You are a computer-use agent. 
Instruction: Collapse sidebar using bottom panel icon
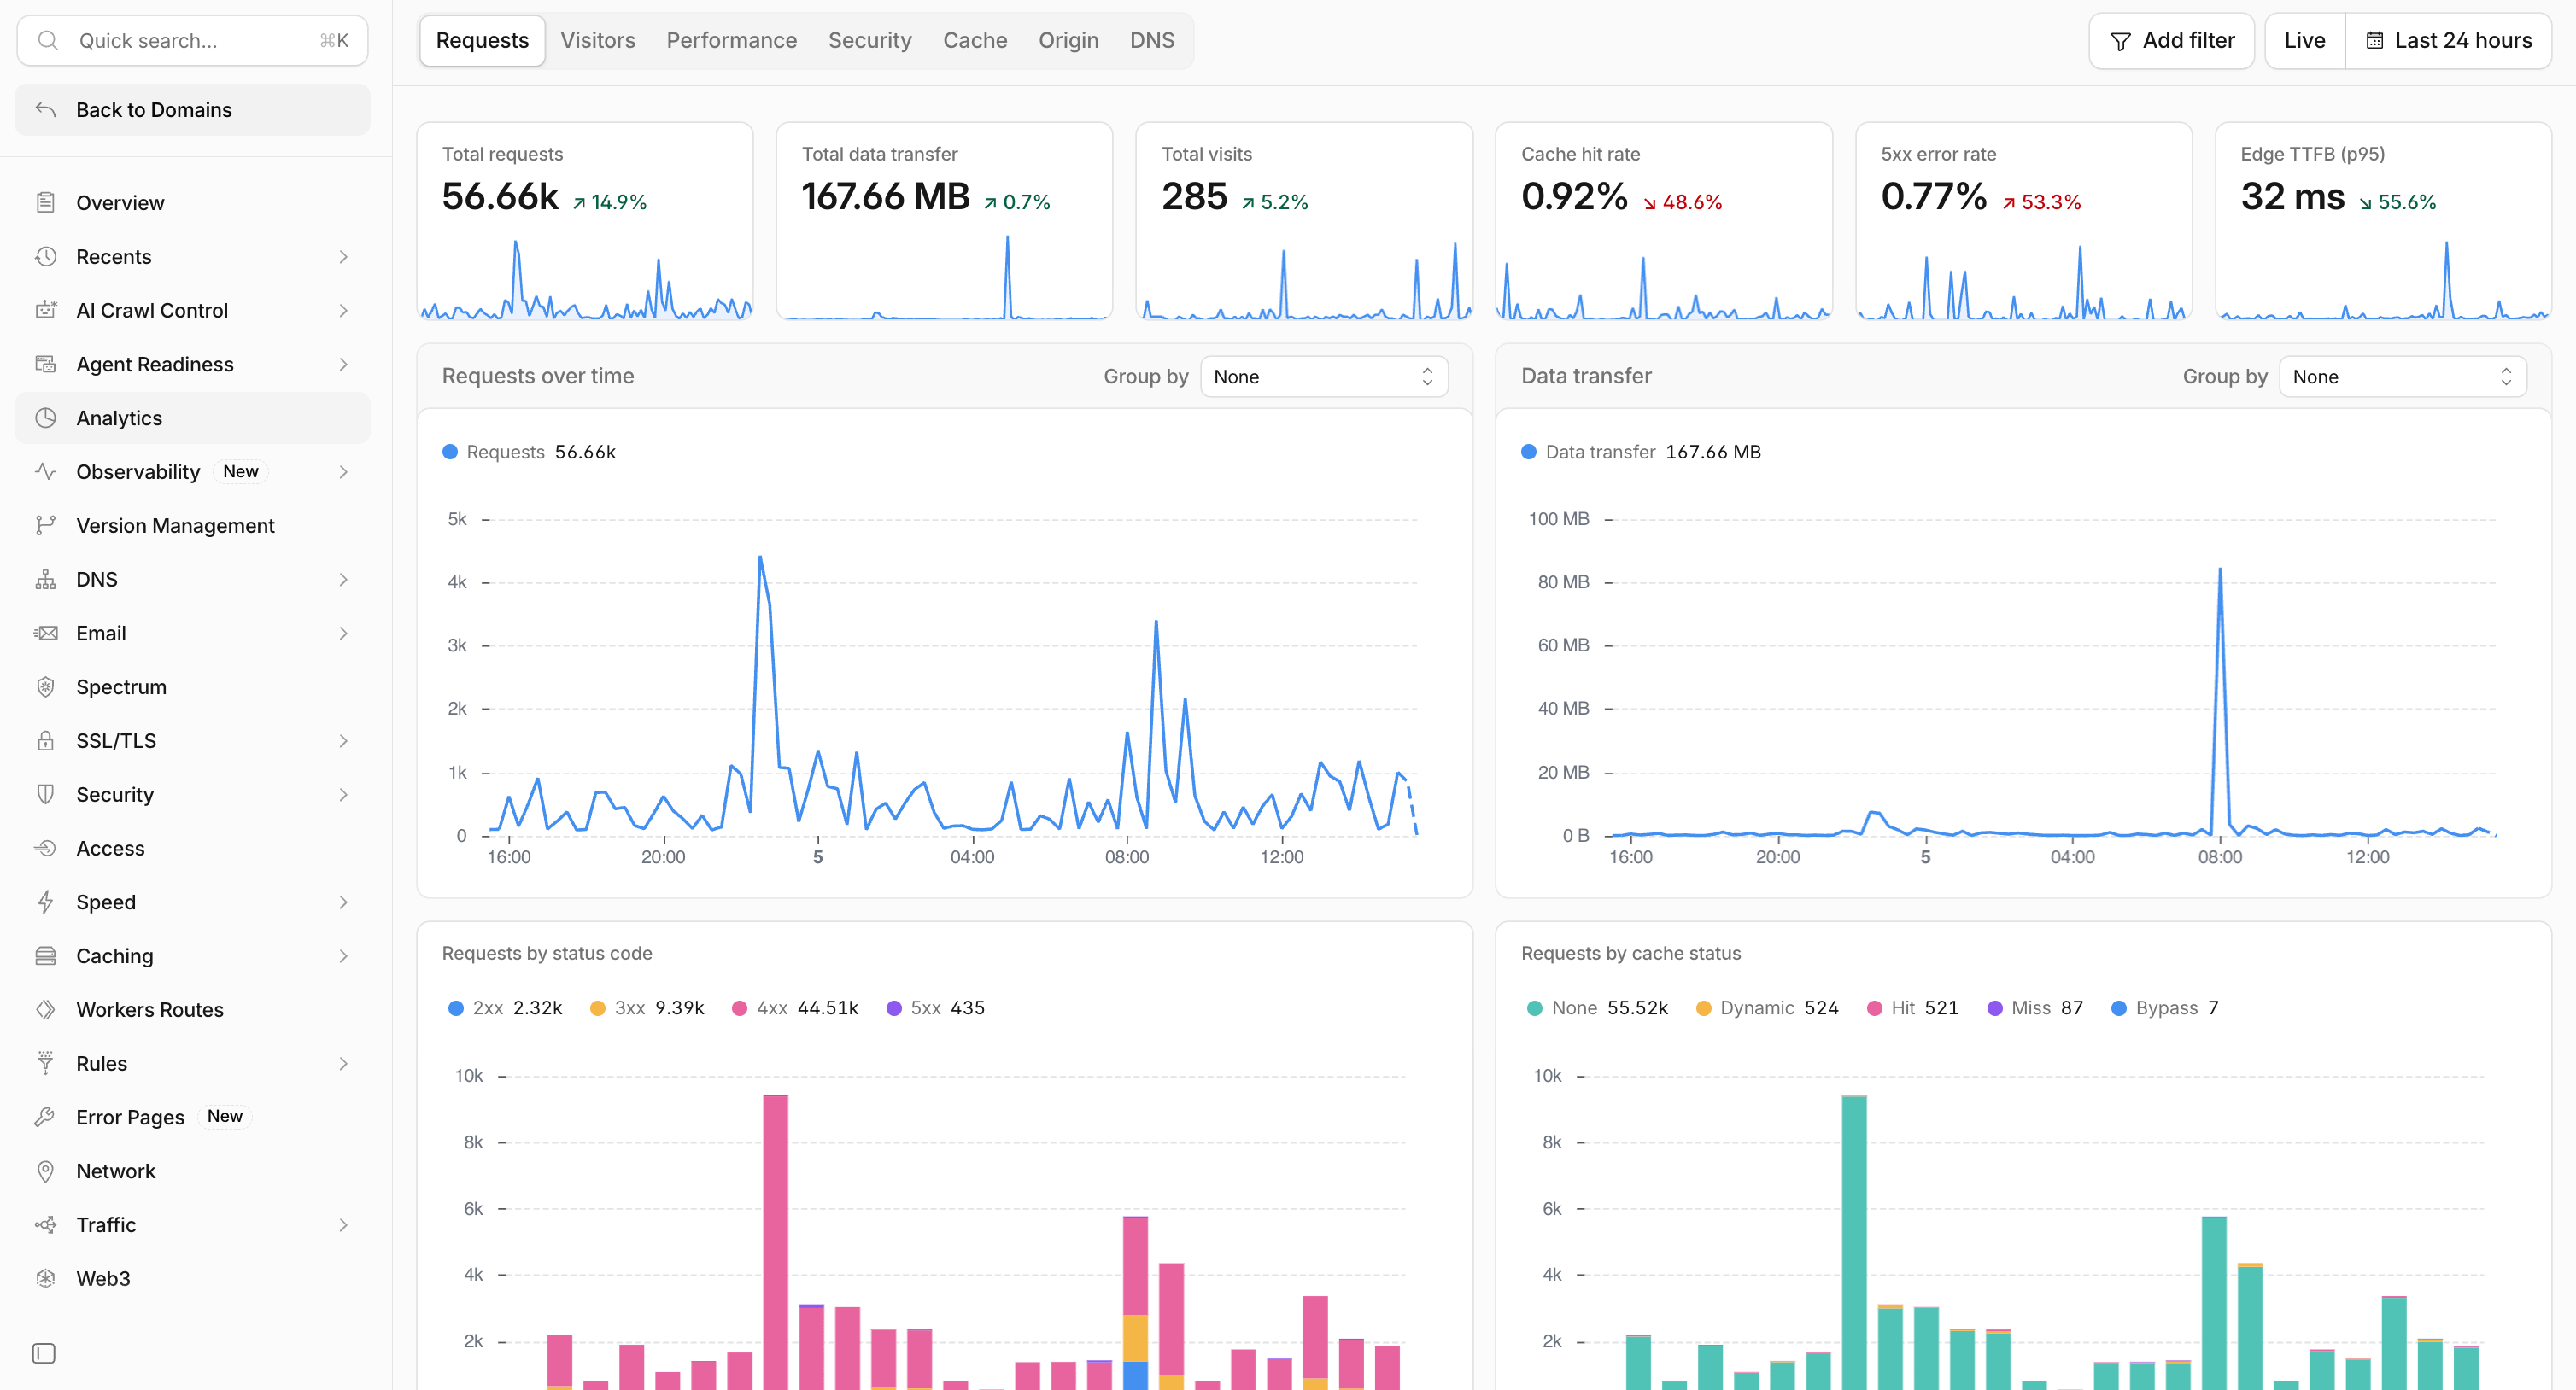[x=44, y=1354]
